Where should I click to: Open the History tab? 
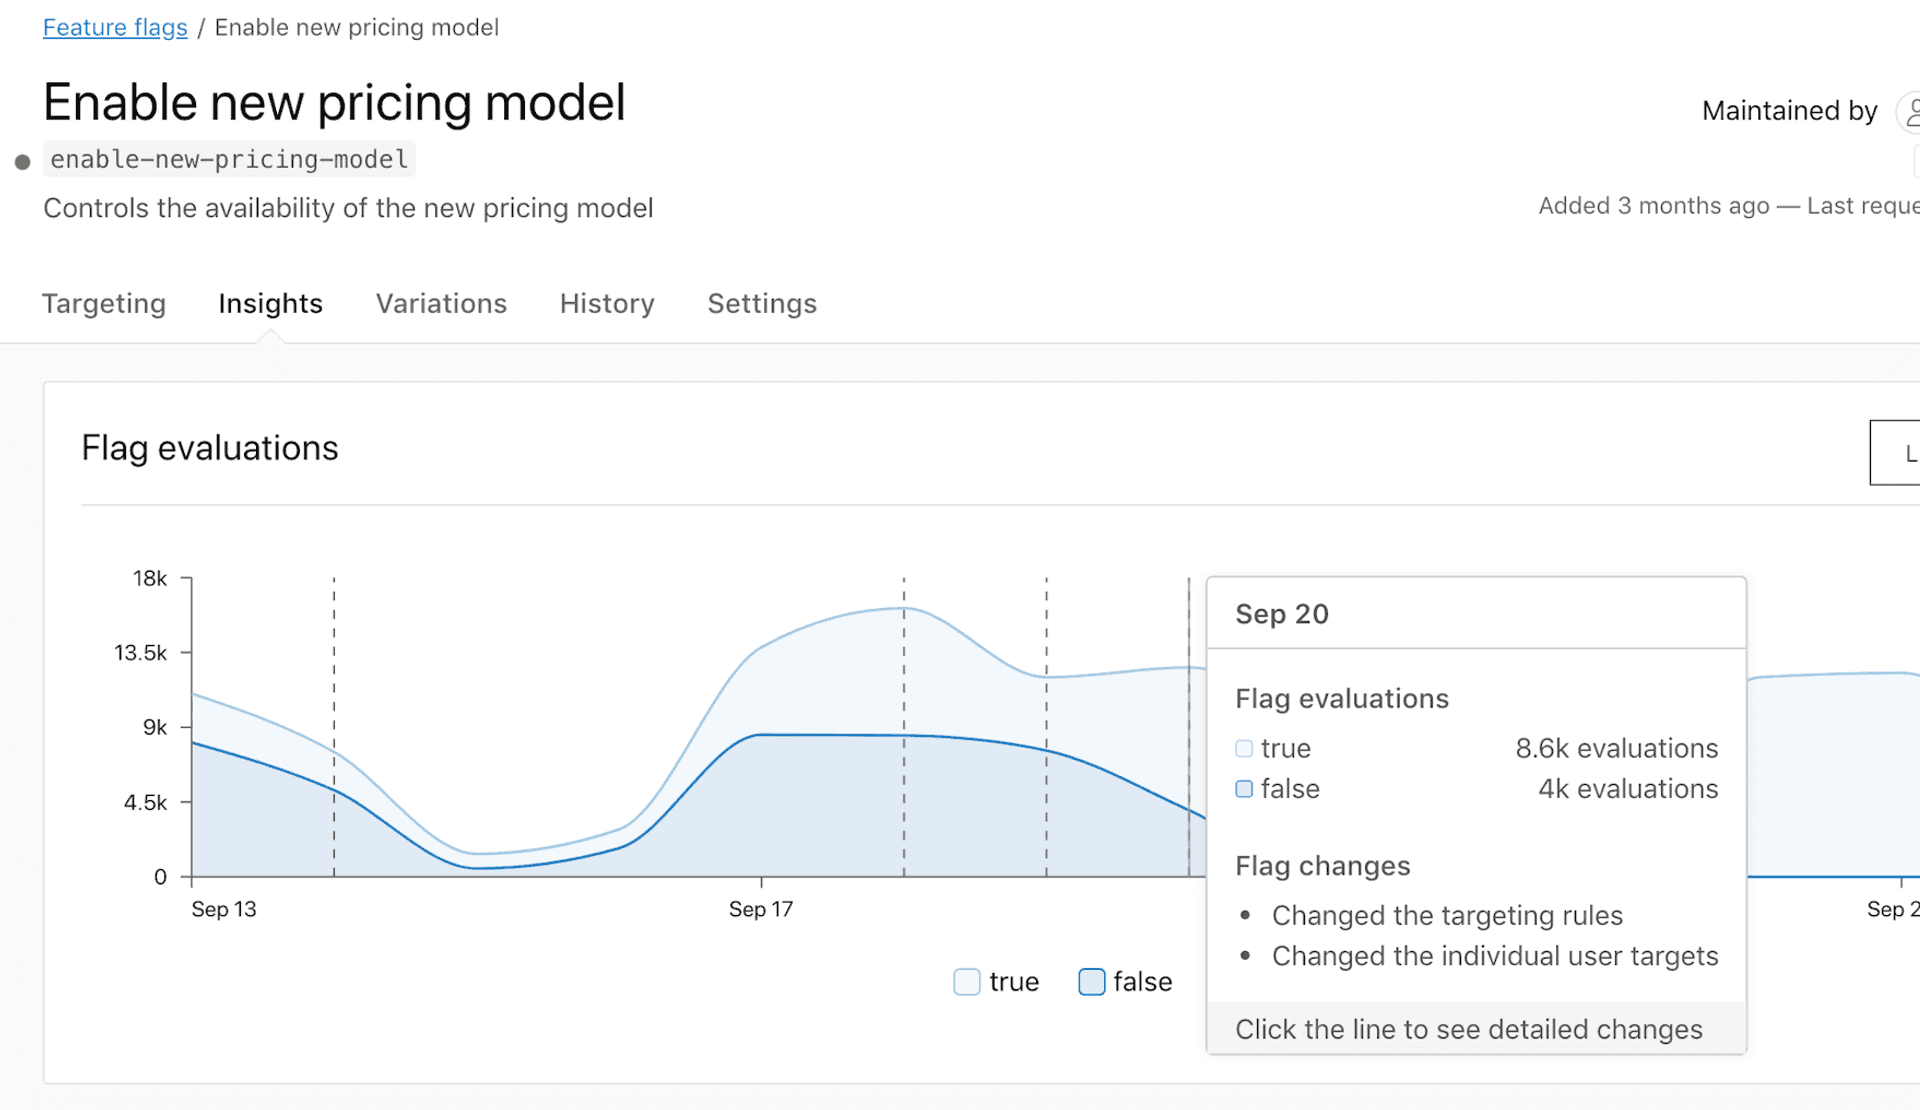pos(606,303)
